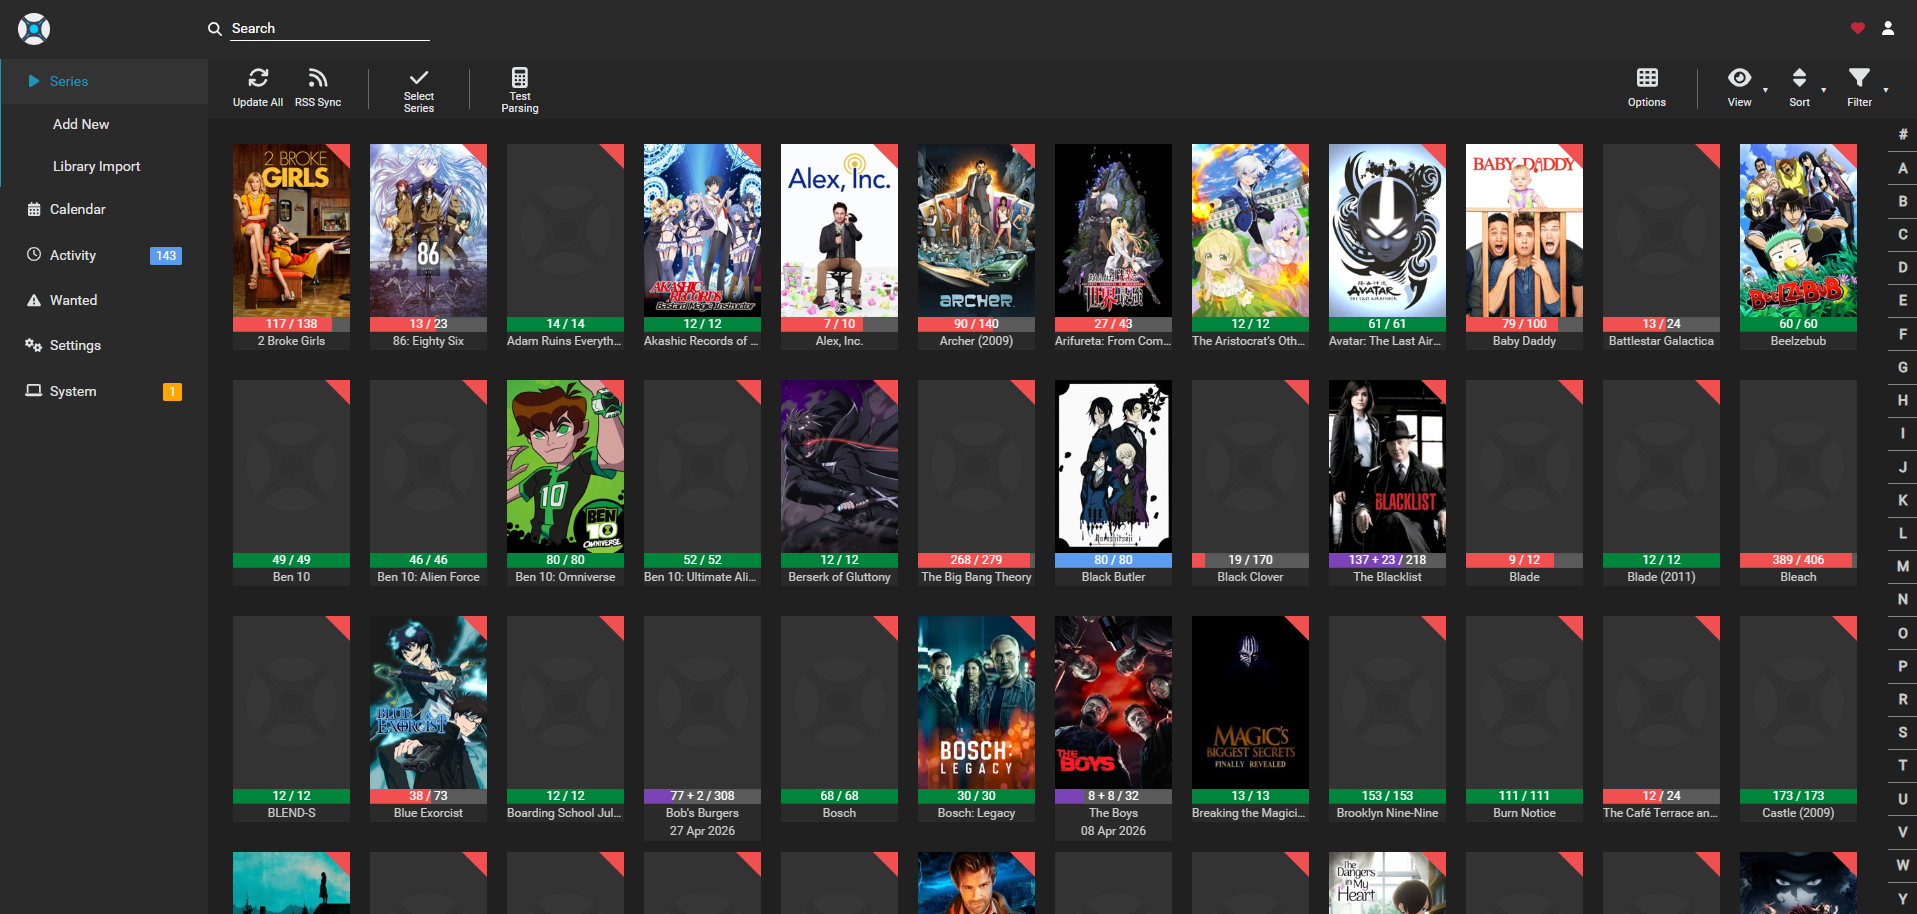Image resolution: width=1917 pixels, height=914 pixels.
Task: Expand the Filter dropdown
Action: 1859,79
